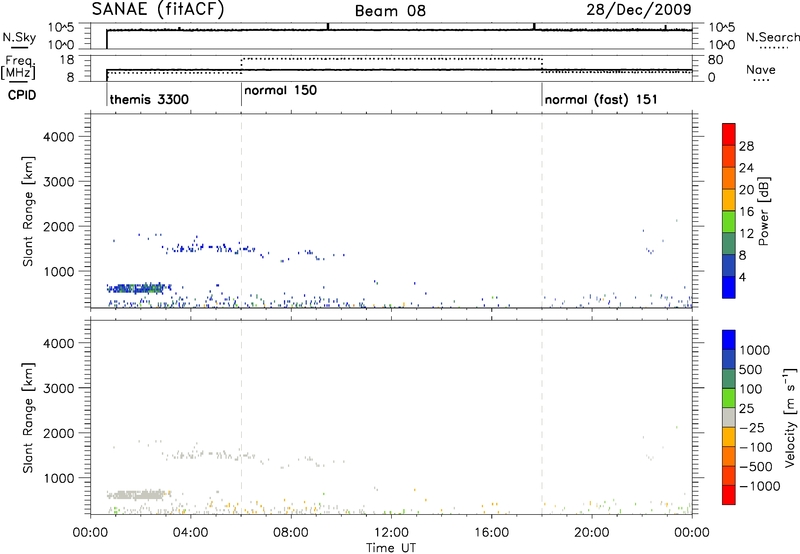Click '1000' on the velocity panel range axis

tap(59, 478)
